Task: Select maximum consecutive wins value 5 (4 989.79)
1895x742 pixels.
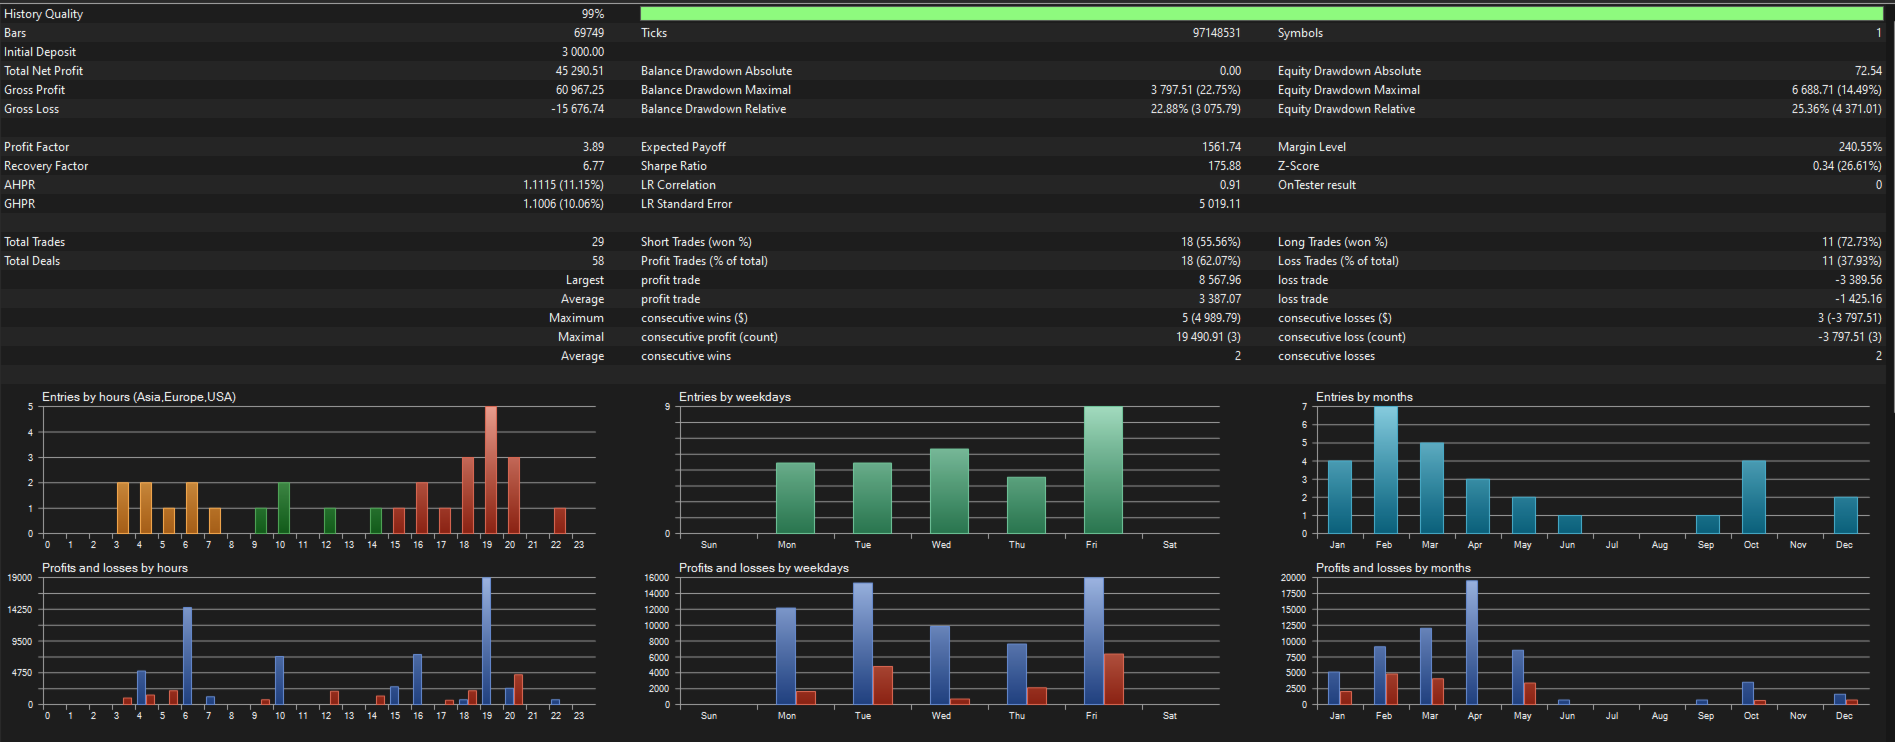Action: click(x=1212, y=318)
